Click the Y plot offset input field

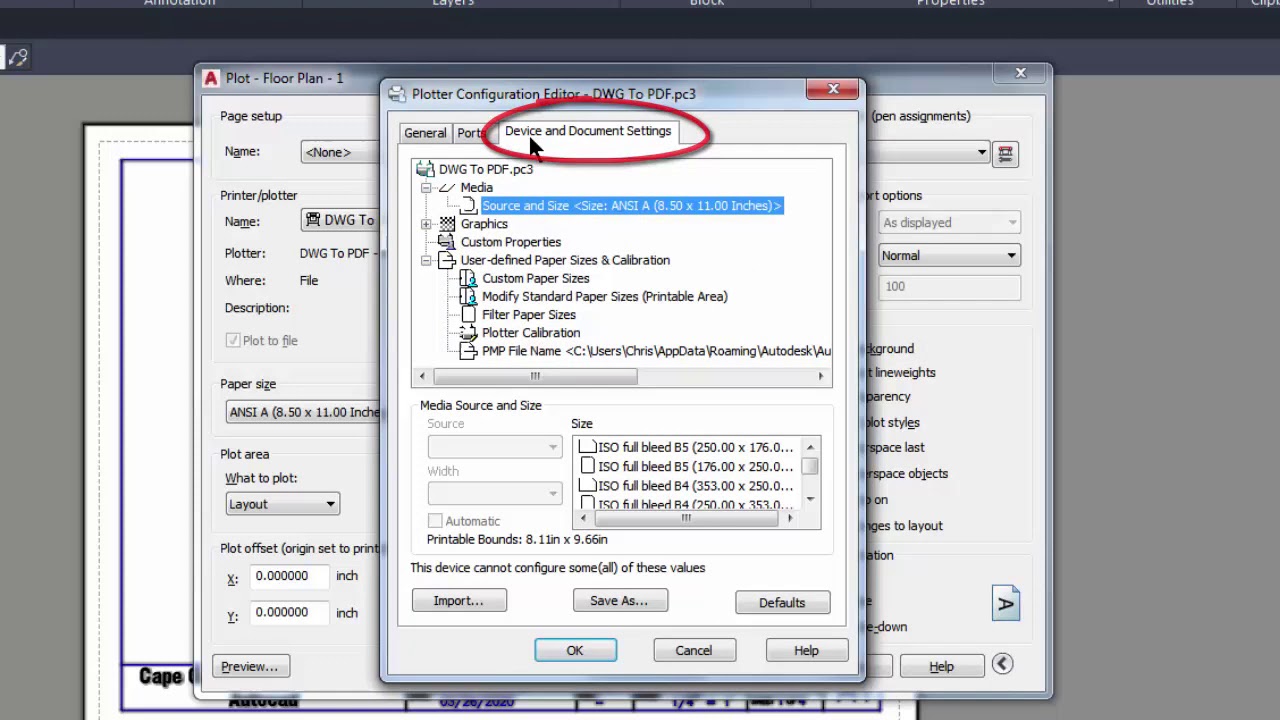(x=289, y=612)
